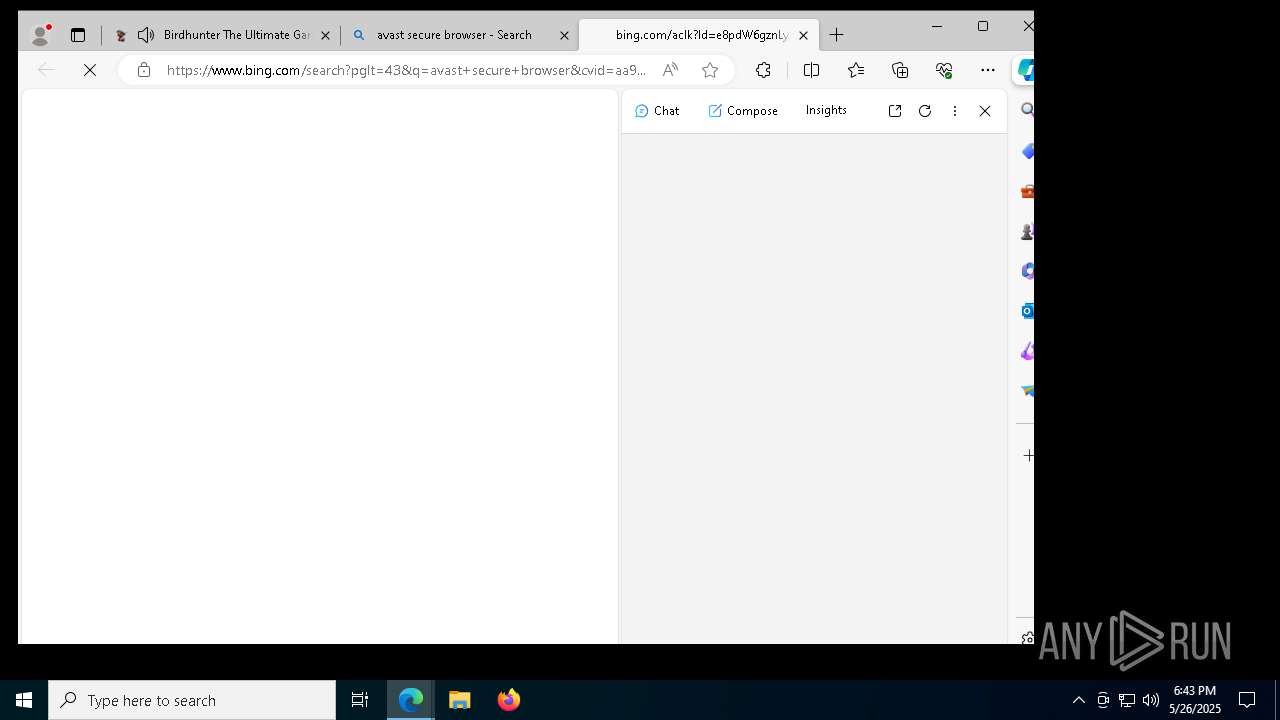Open a new tab with plus button
1280x720 pixels.
(837, 35)
